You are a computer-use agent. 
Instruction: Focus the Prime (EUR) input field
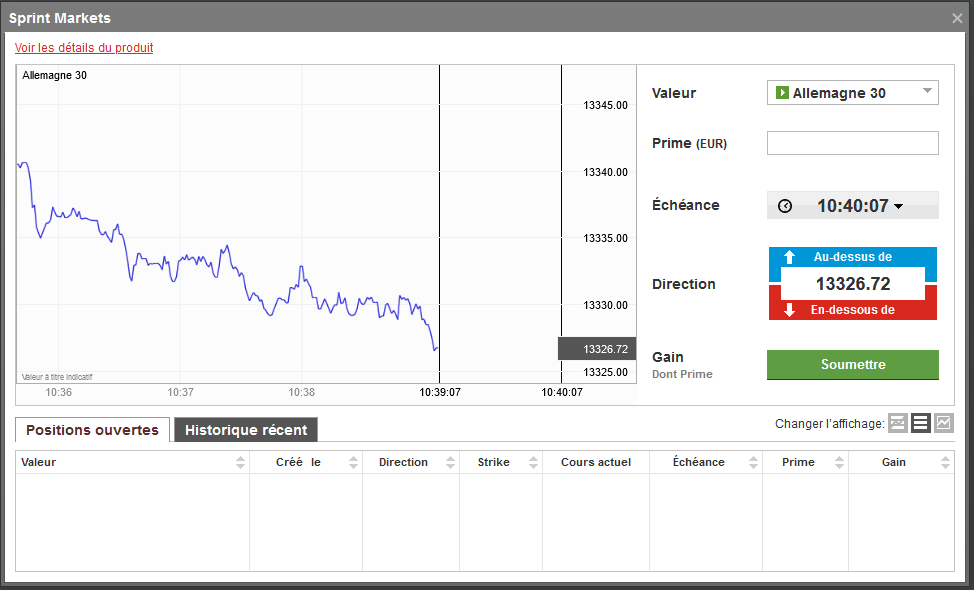pyautogui.click(x=852, y=143)
